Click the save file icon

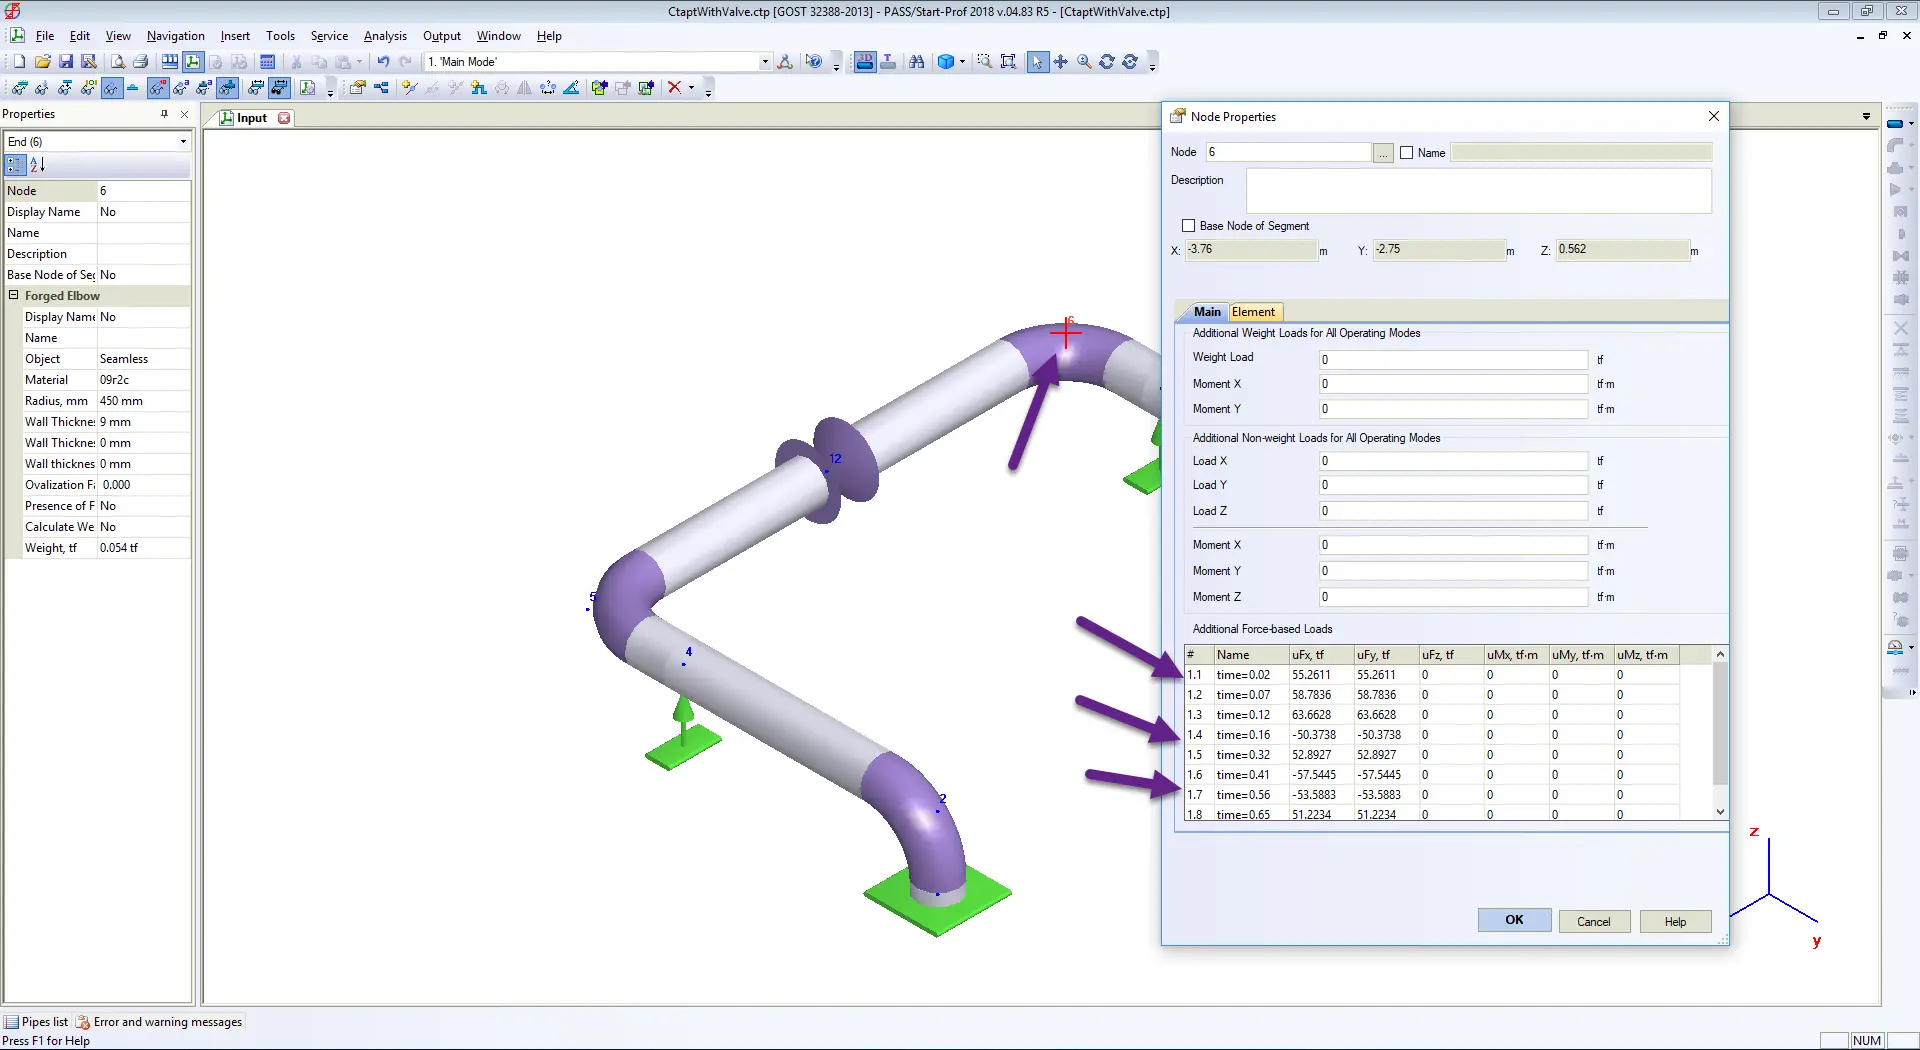coord(66,62)
